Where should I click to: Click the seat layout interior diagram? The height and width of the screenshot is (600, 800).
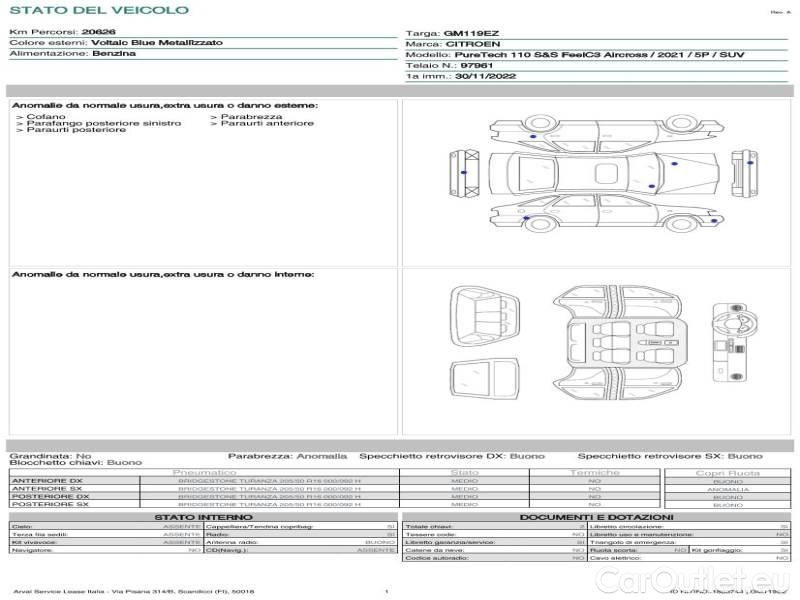click(617, 343)
